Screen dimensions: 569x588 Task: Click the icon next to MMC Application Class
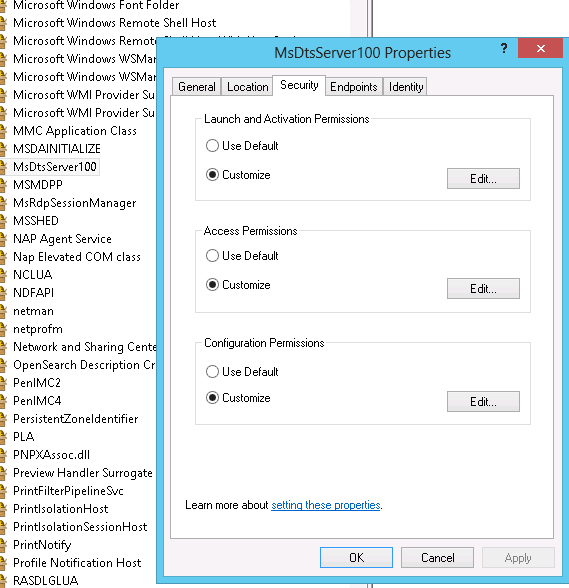3,131
